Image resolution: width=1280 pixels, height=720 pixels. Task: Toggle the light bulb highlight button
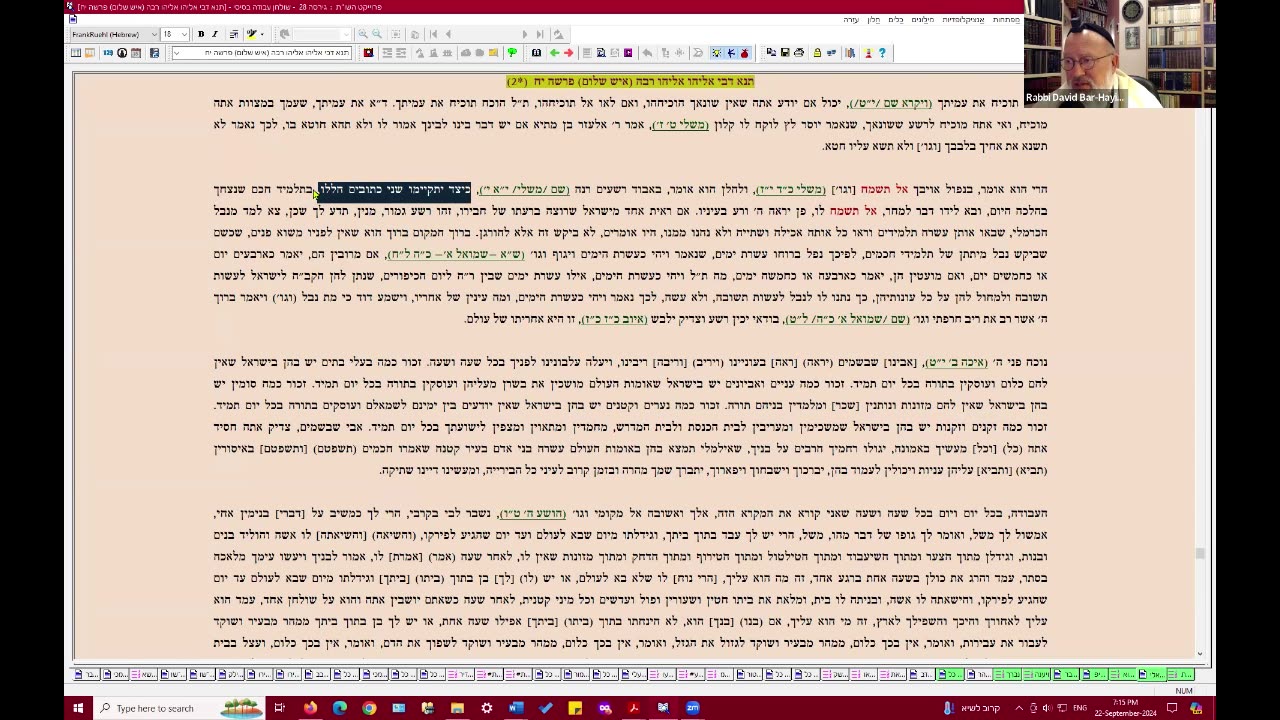(716, 53)
